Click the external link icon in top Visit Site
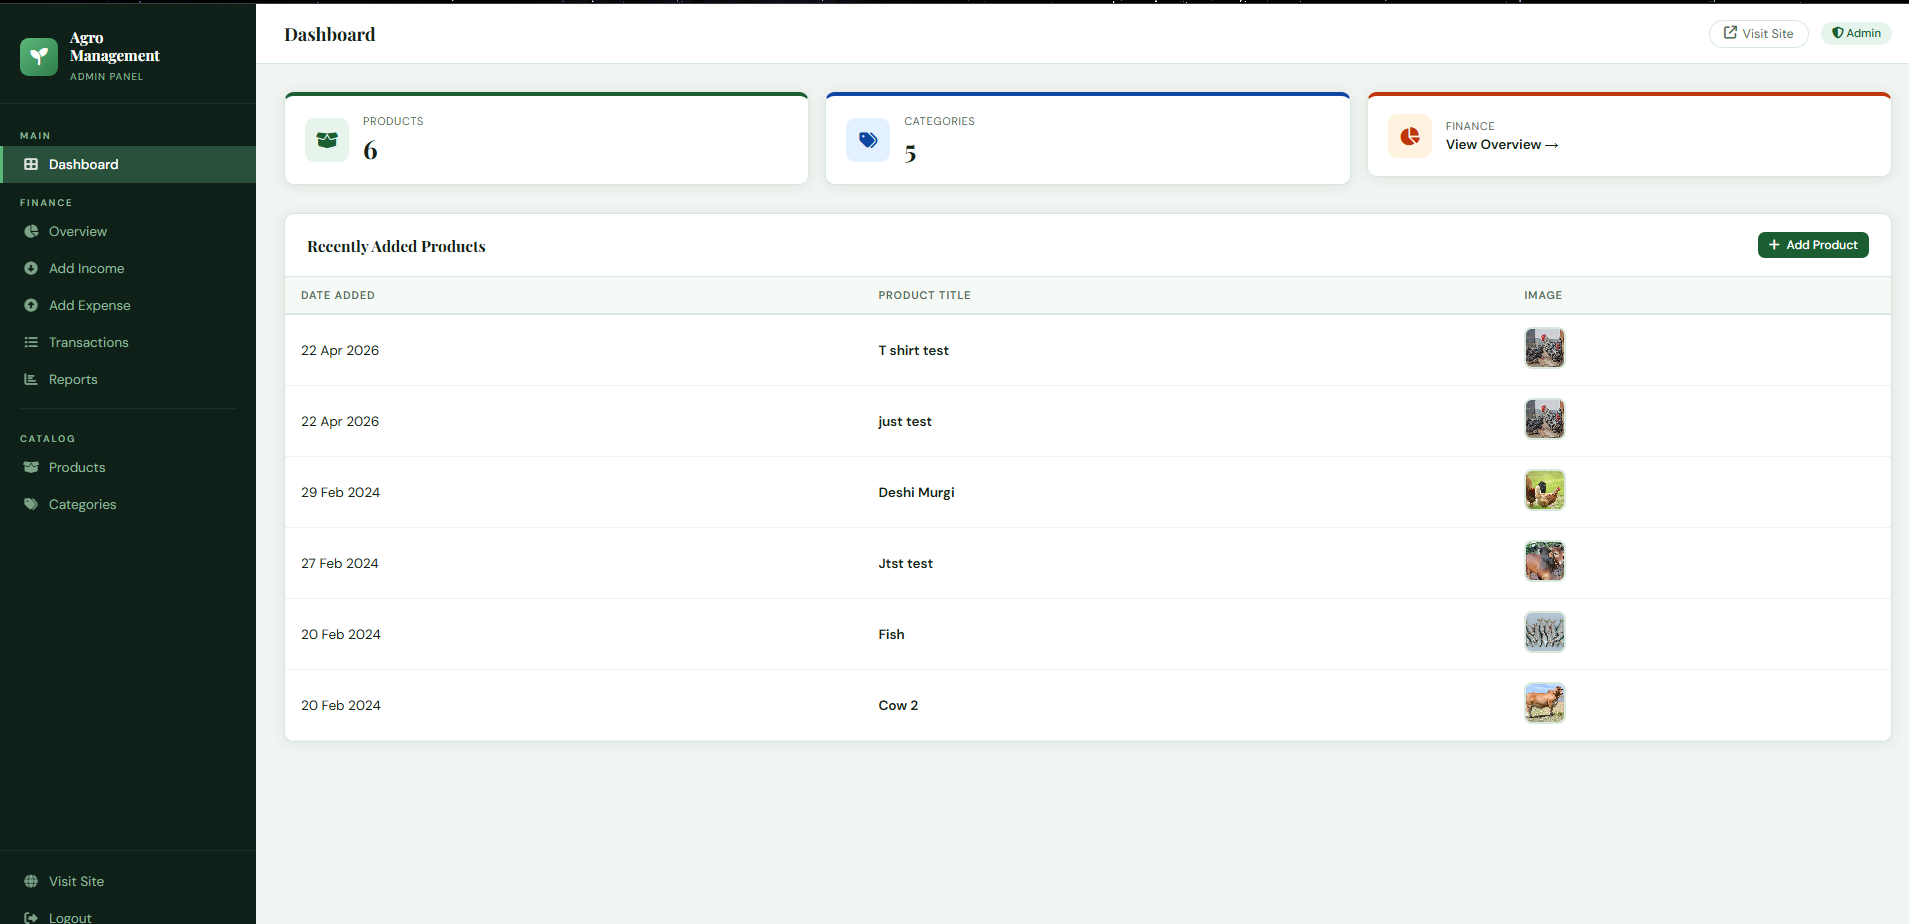The image size is (1909, 924). (x=1730, y=33)
